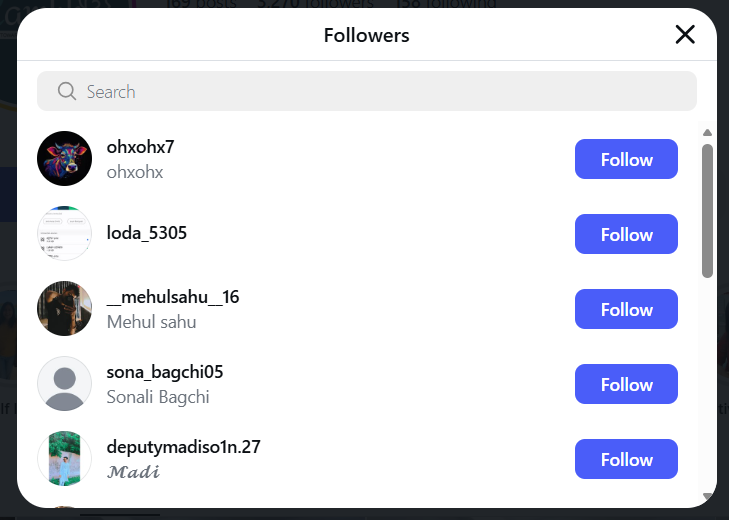Follow deputymadiso1n.27

click(626, 459)
